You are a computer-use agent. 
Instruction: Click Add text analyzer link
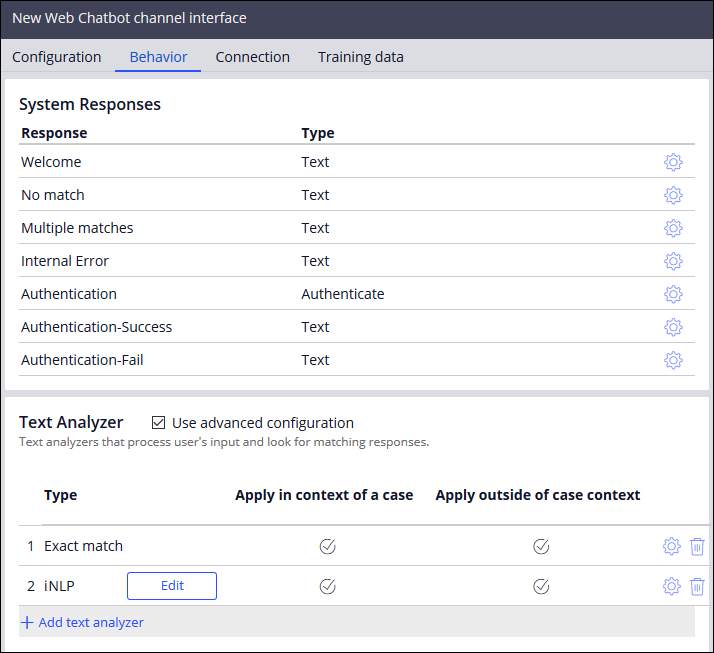click(82, 622)
